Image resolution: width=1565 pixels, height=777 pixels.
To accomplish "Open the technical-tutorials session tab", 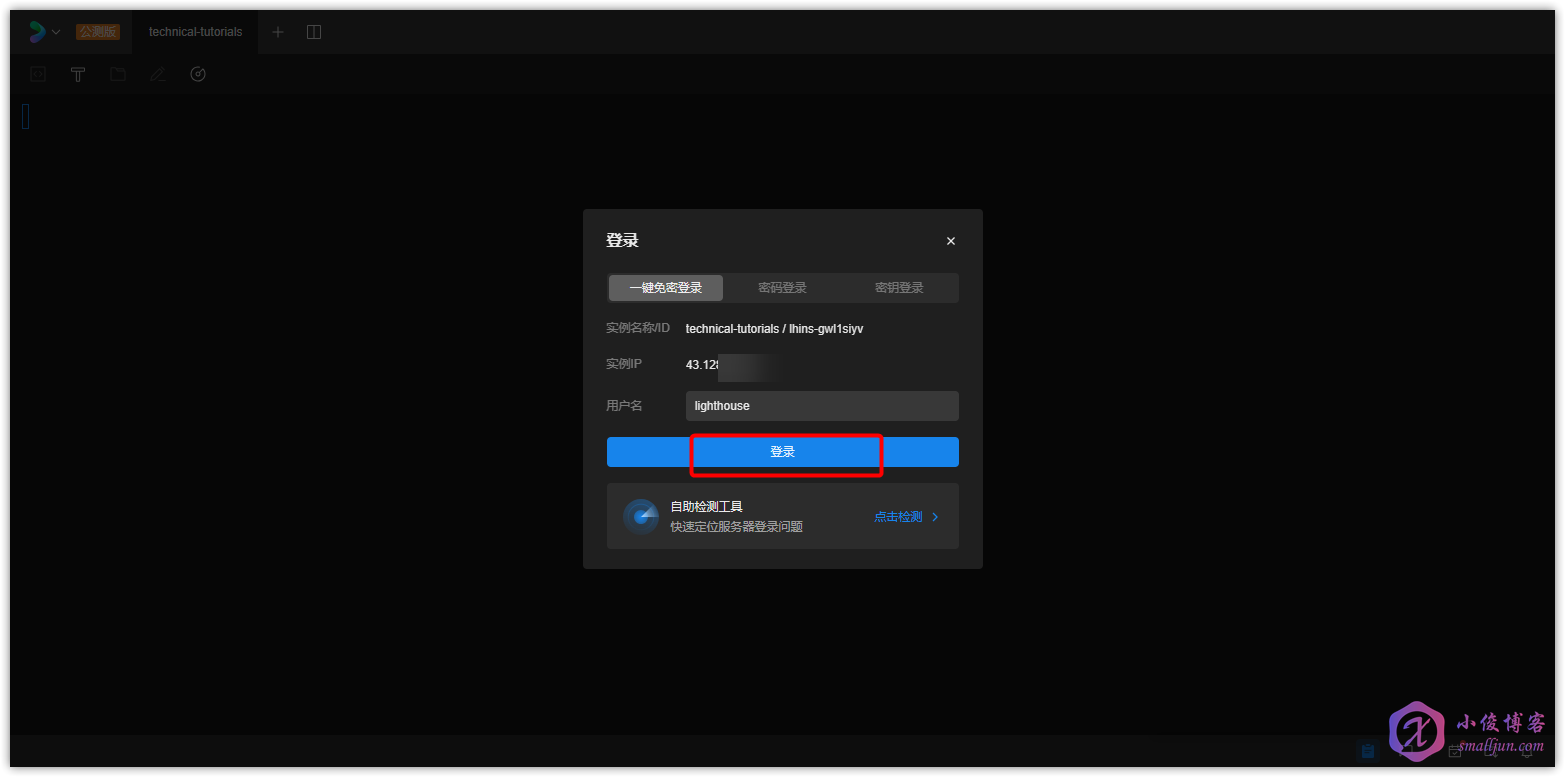I will click(x=195, y=32).
